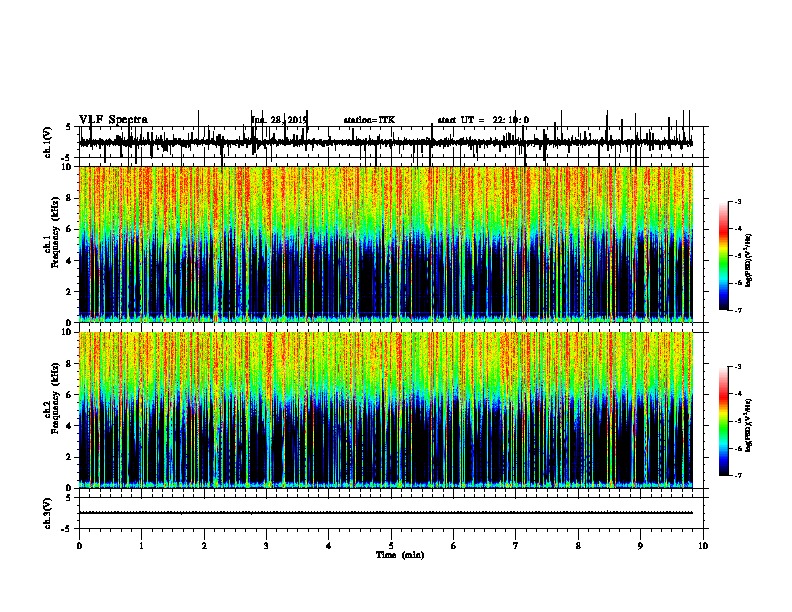Click the '8' frequency tick of ch.2 spectrogram
Viewport: 792px width, 612px height.
click(x=70, y=364)
